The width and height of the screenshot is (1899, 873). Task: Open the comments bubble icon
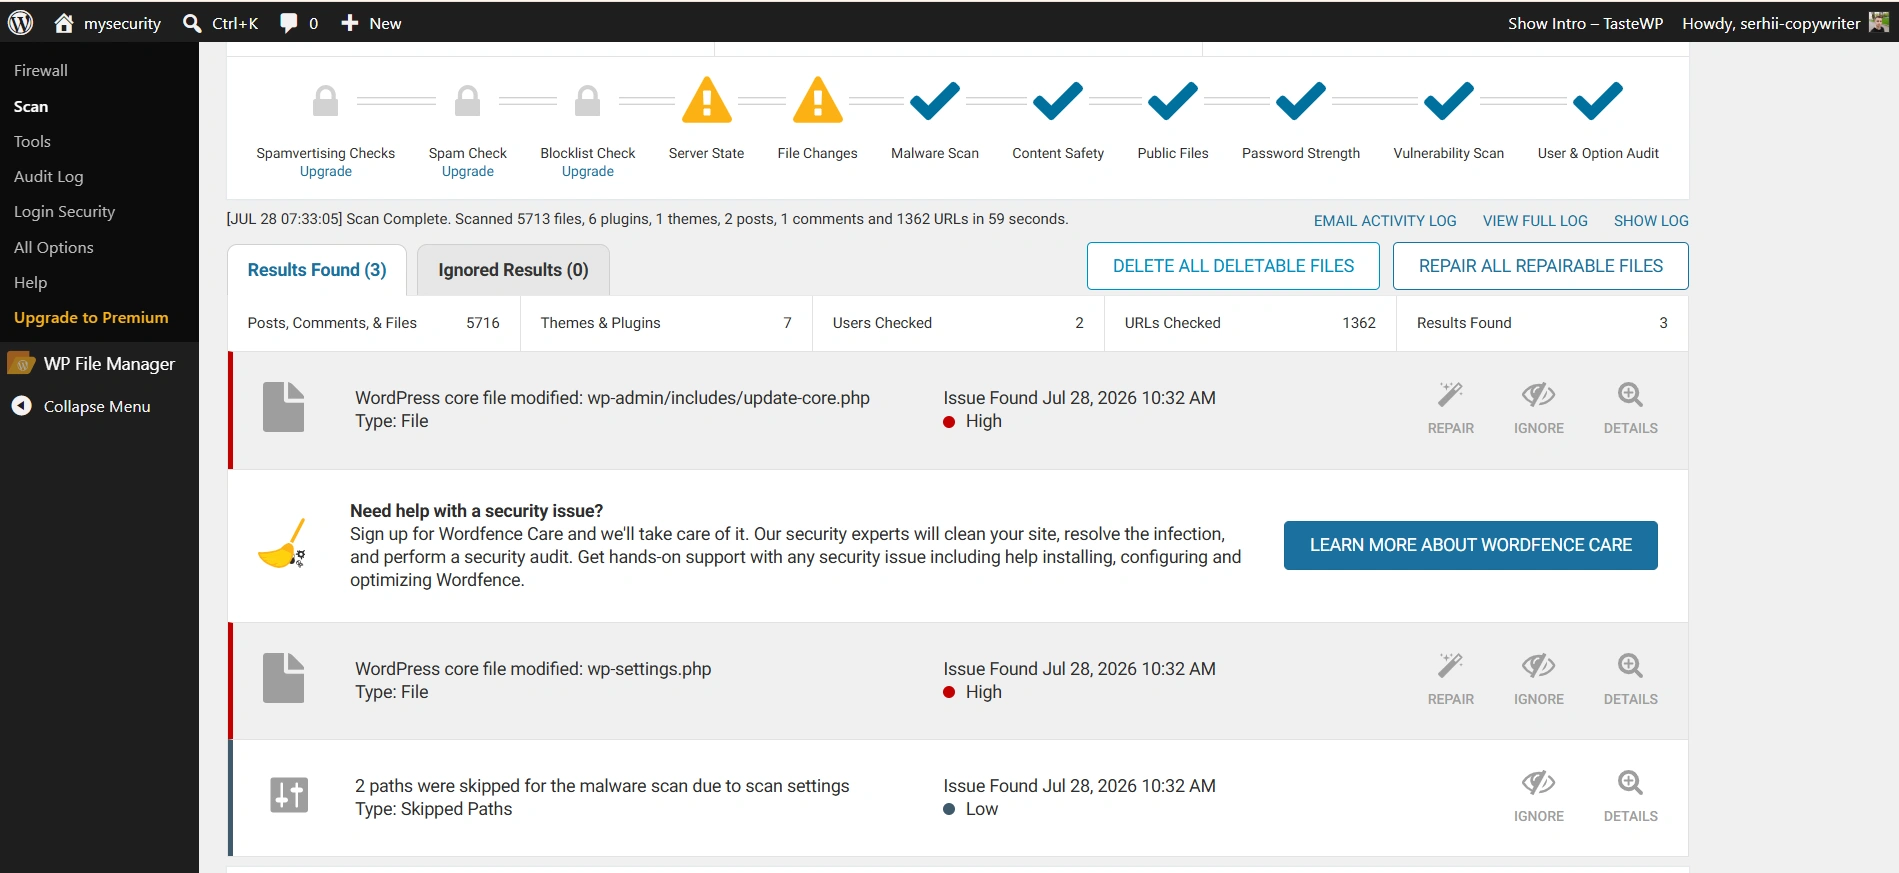(288, 23)
